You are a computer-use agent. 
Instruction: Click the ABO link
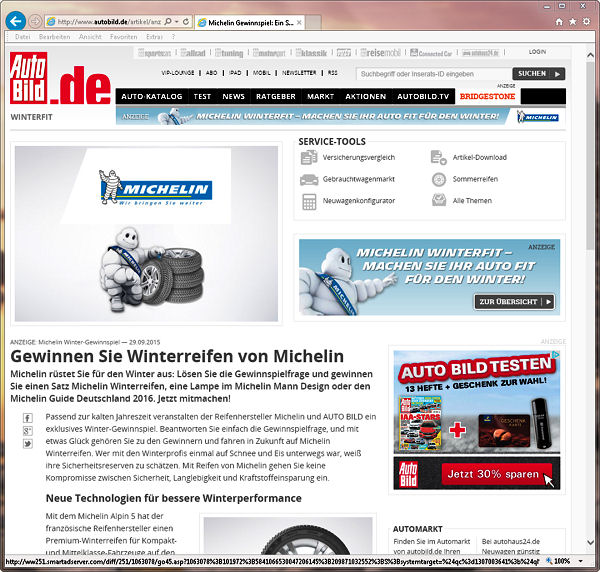click(211, 73)
